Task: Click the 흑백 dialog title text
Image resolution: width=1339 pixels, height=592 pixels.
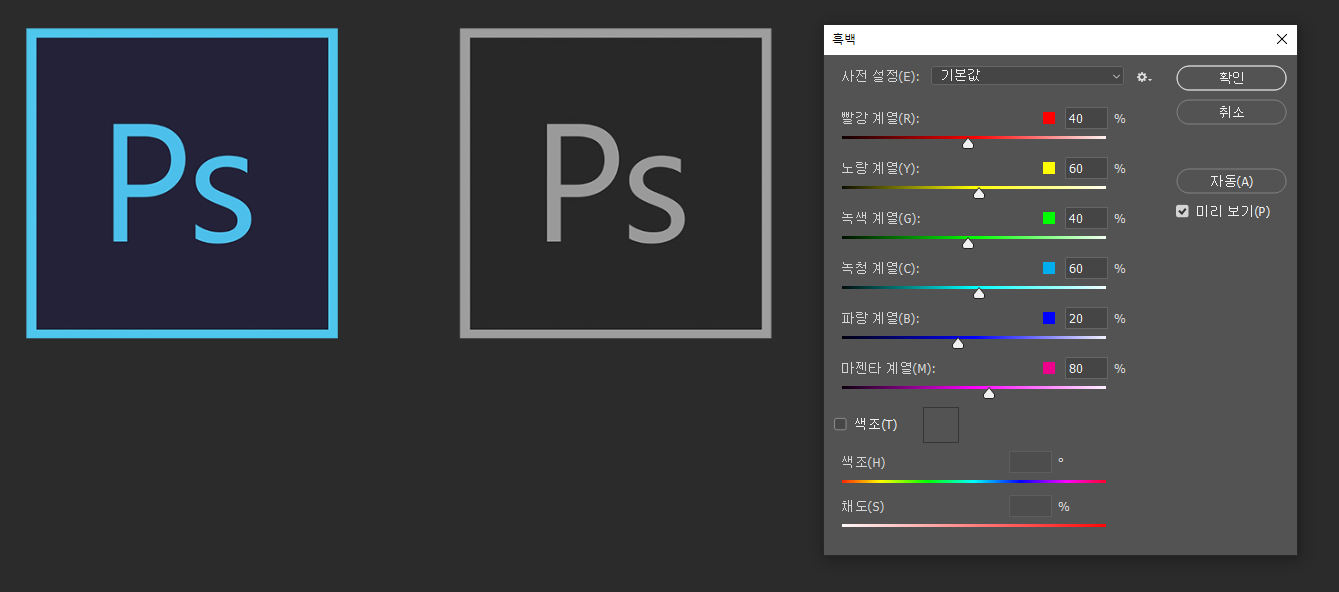Action: [845, 40]
